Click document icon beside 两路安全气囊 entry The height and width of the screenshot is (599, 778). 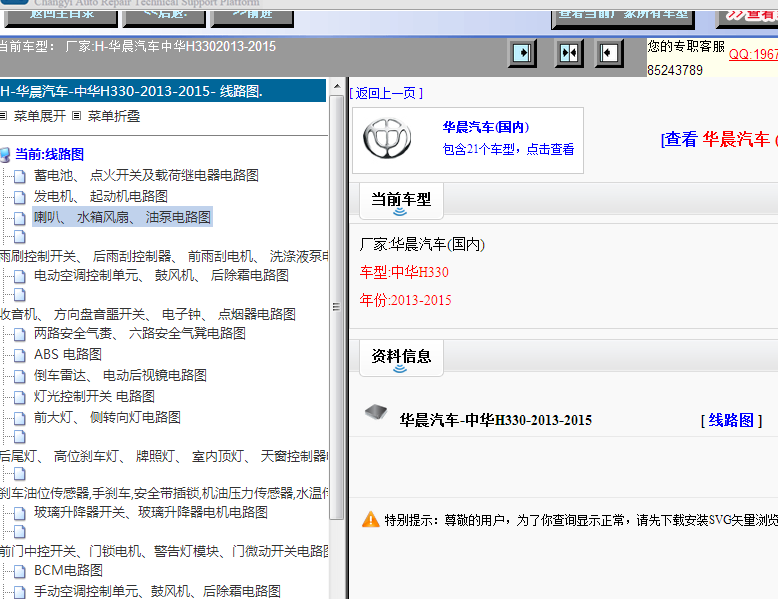point(19,334)
